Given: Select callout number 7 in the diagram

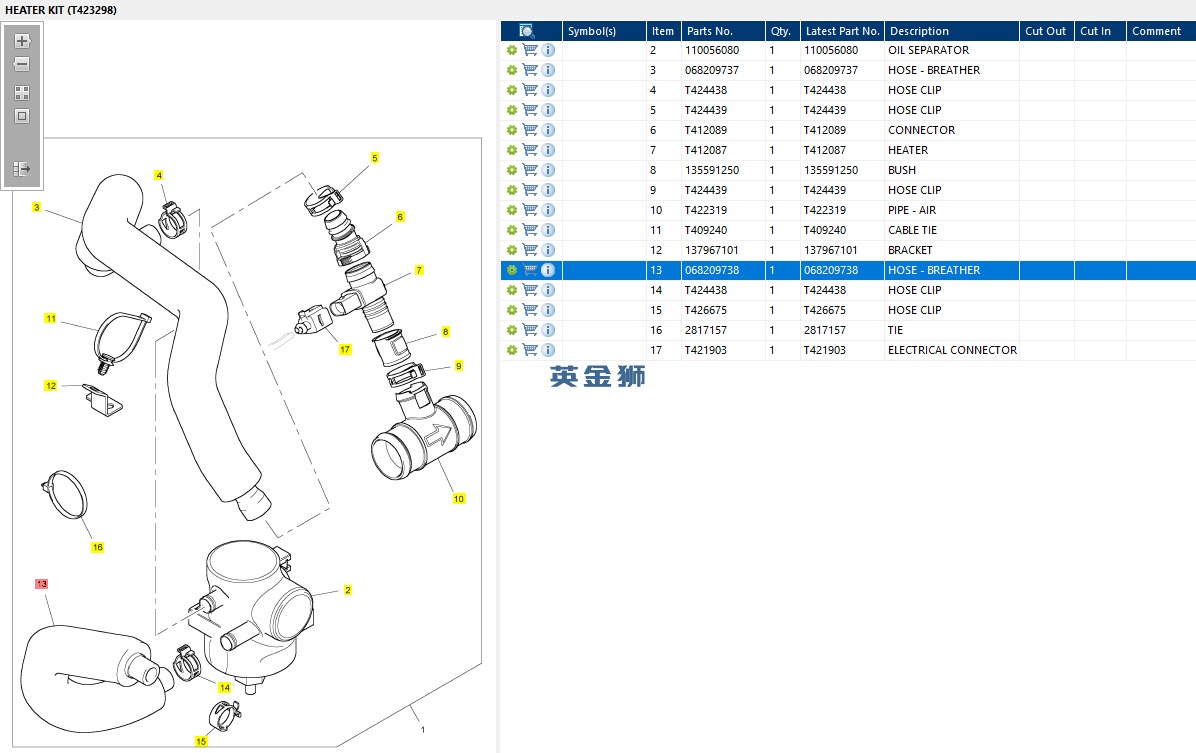Looking at the screenshot, I should 419,270.
